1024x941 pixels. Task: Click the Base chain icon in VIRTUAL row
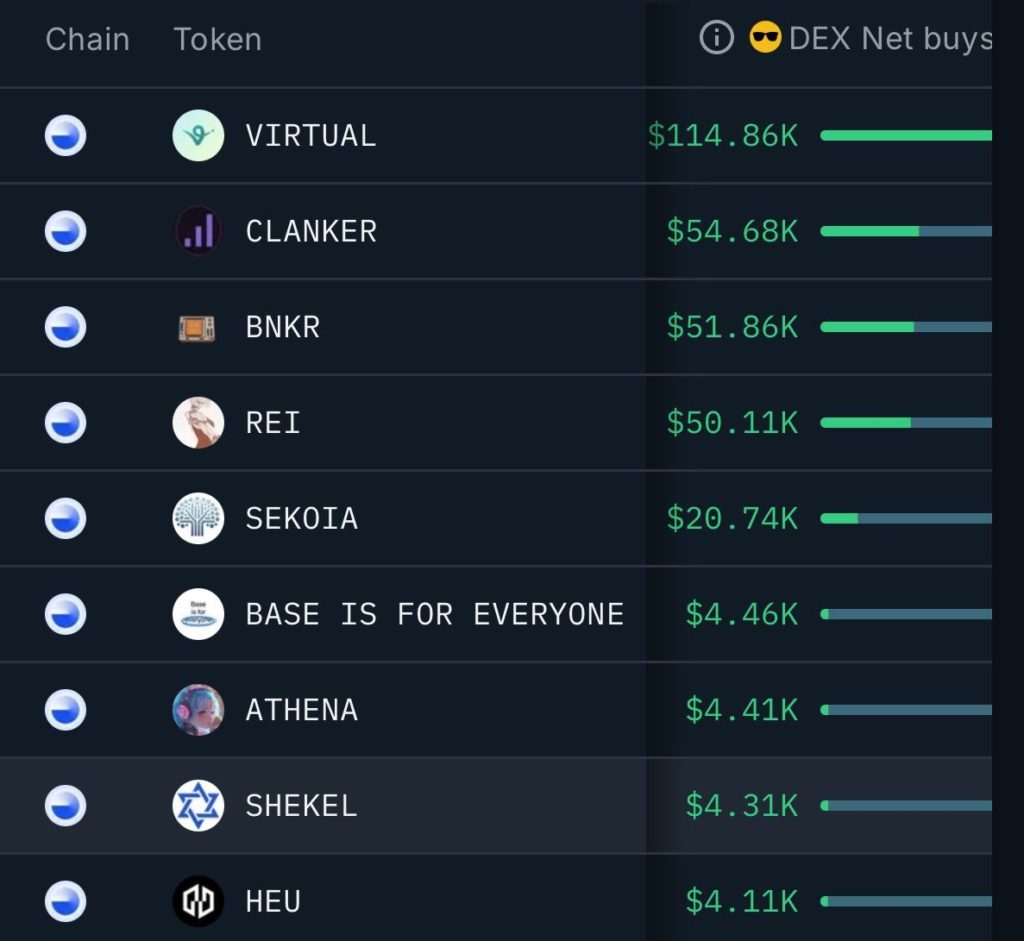tap(65, 135)
